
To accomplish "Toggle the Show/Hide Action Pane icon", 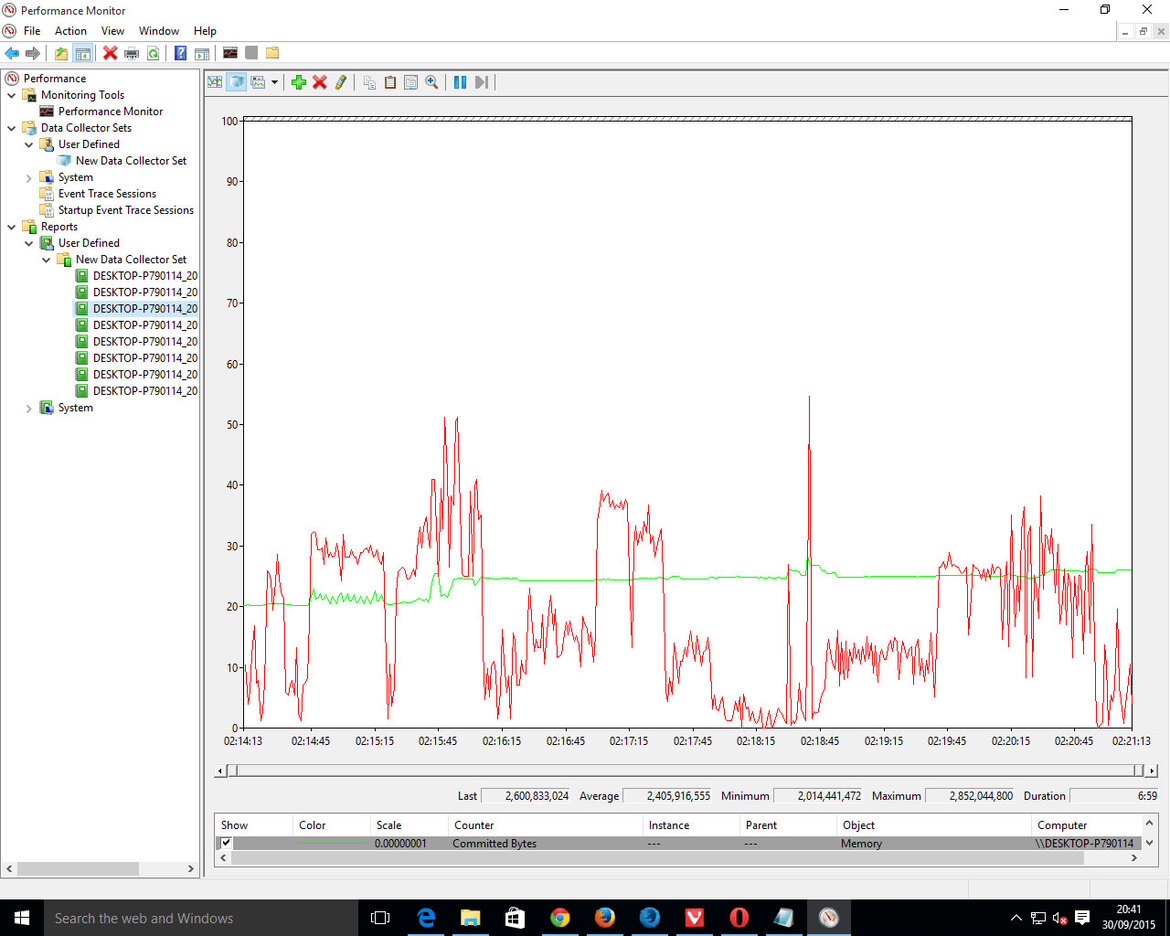I will (201, 53).
